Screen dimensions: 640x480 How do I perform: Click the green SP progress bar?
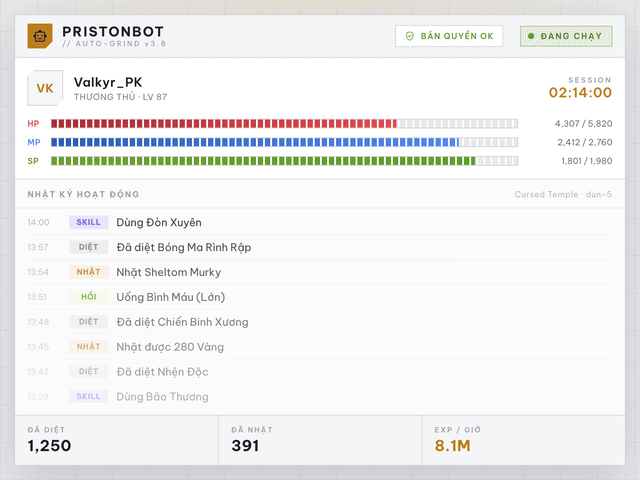click(284, 161)
